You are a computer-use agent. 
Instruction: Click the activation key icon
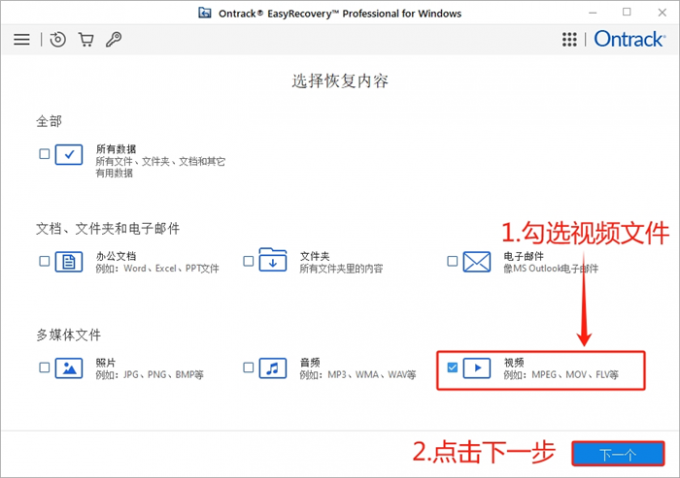(x=114, y=39)
